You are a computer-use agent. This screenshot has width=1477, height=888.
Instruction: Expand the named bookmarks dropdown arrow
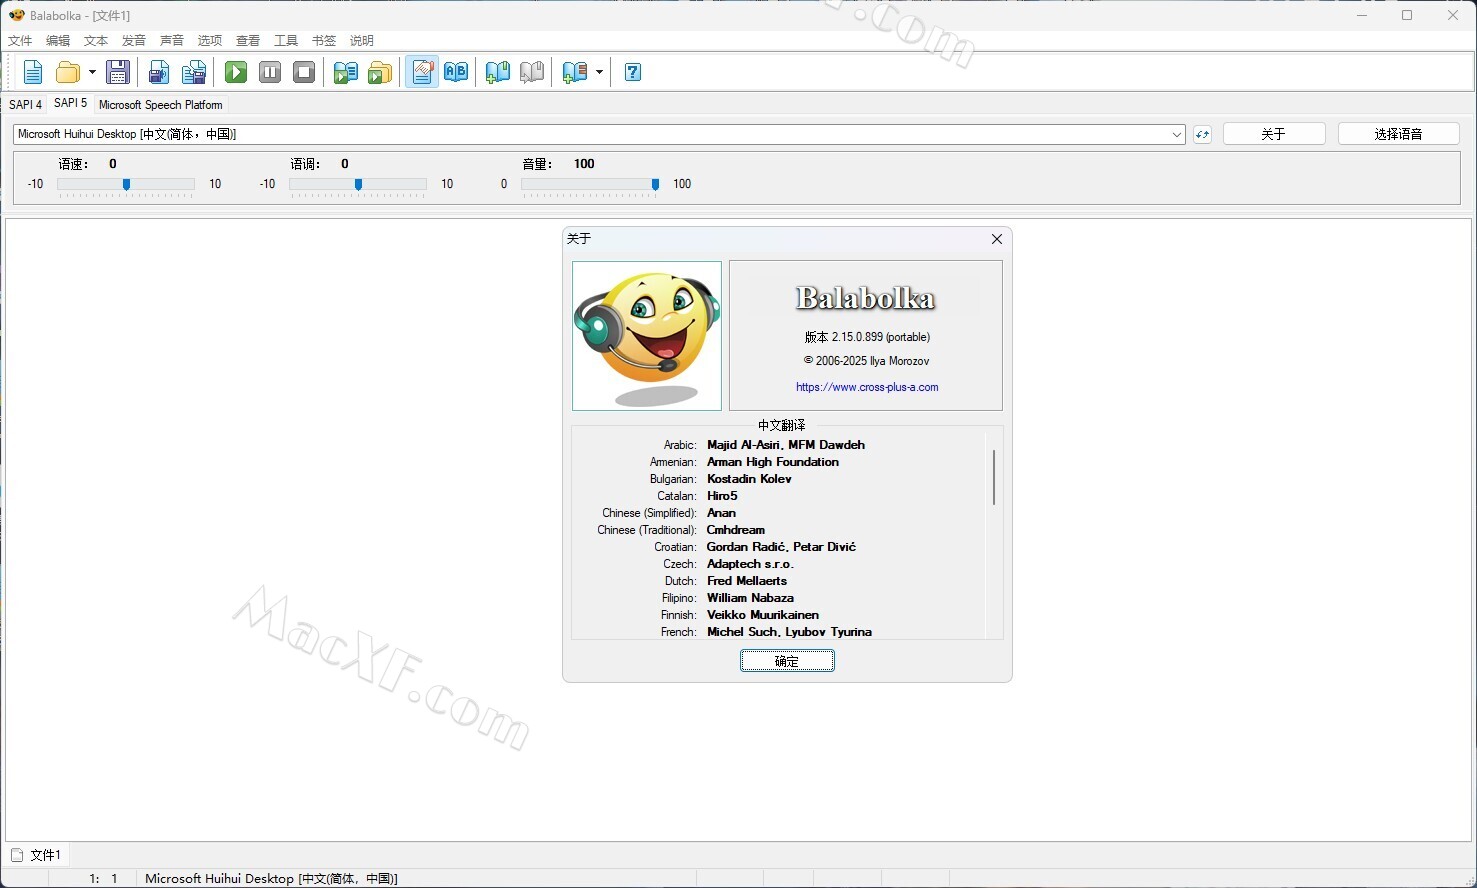point(599,72)
